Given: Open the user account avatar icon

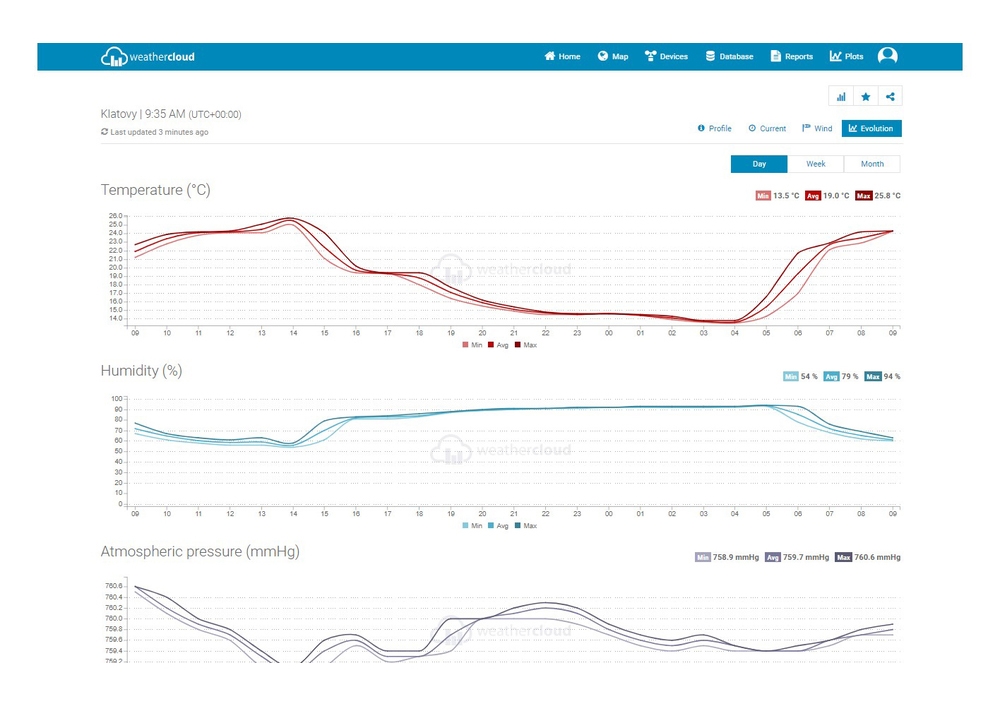Looking at the screenshot, I should [887, 57].
